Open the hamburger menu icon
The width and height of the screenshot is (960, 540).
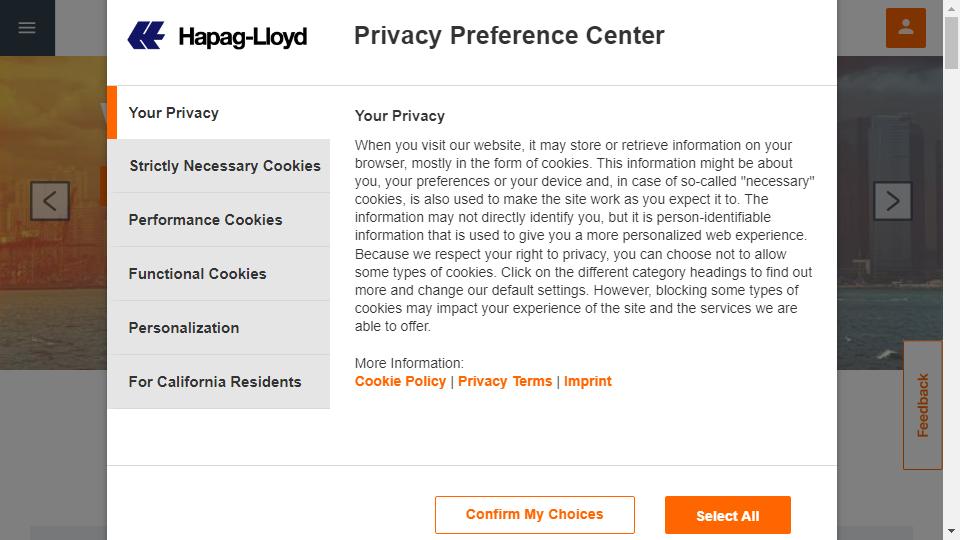tap(27, 28)
